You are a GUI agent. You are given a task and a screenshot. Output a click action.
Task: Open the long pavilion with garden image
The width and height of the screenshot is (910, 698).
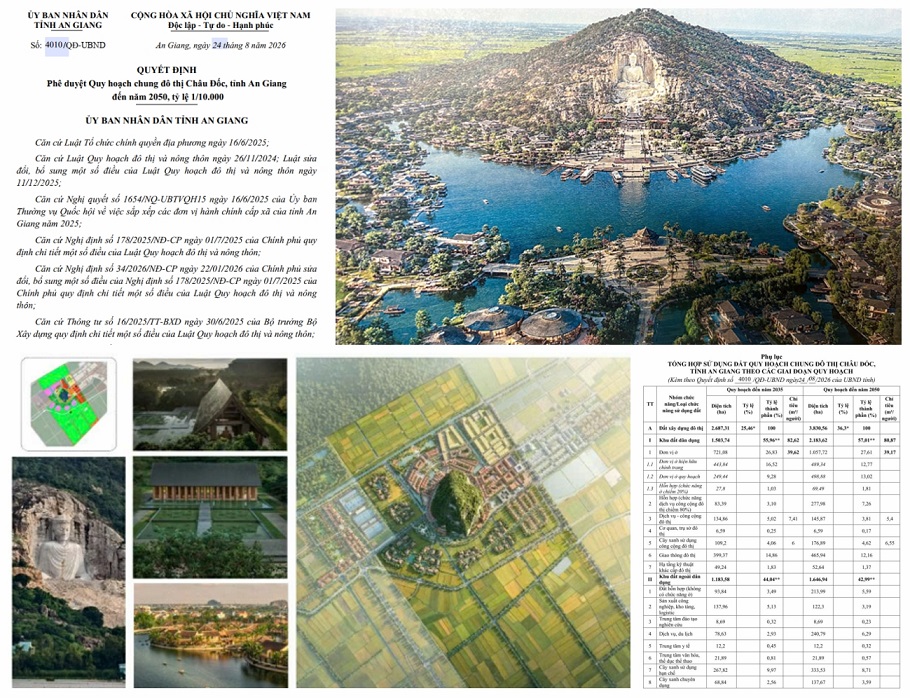210,517
